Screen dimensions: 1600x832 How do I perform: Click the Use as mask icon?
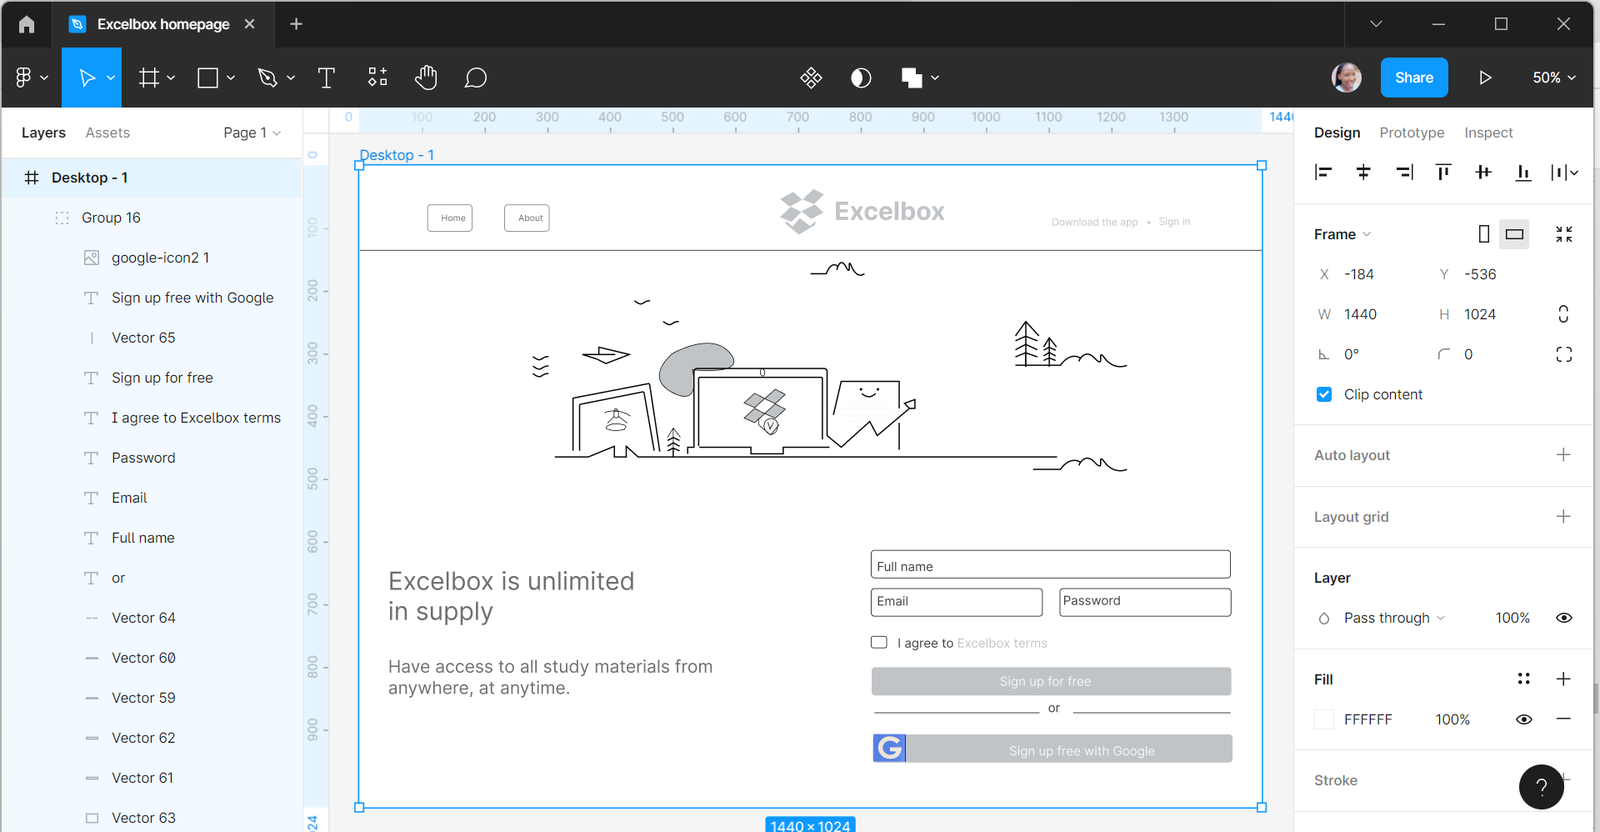pyautogui.click(x=861, y=77)
